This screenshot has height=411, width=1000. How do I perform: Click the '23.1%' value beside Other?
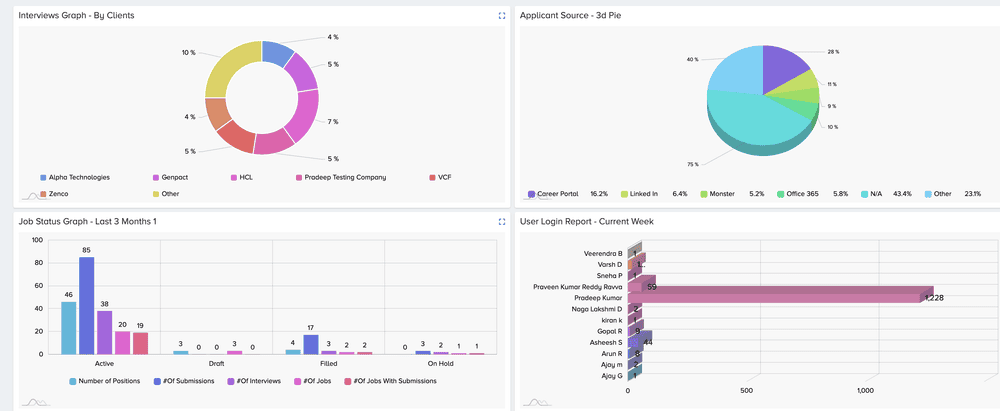tap(973, 193)
